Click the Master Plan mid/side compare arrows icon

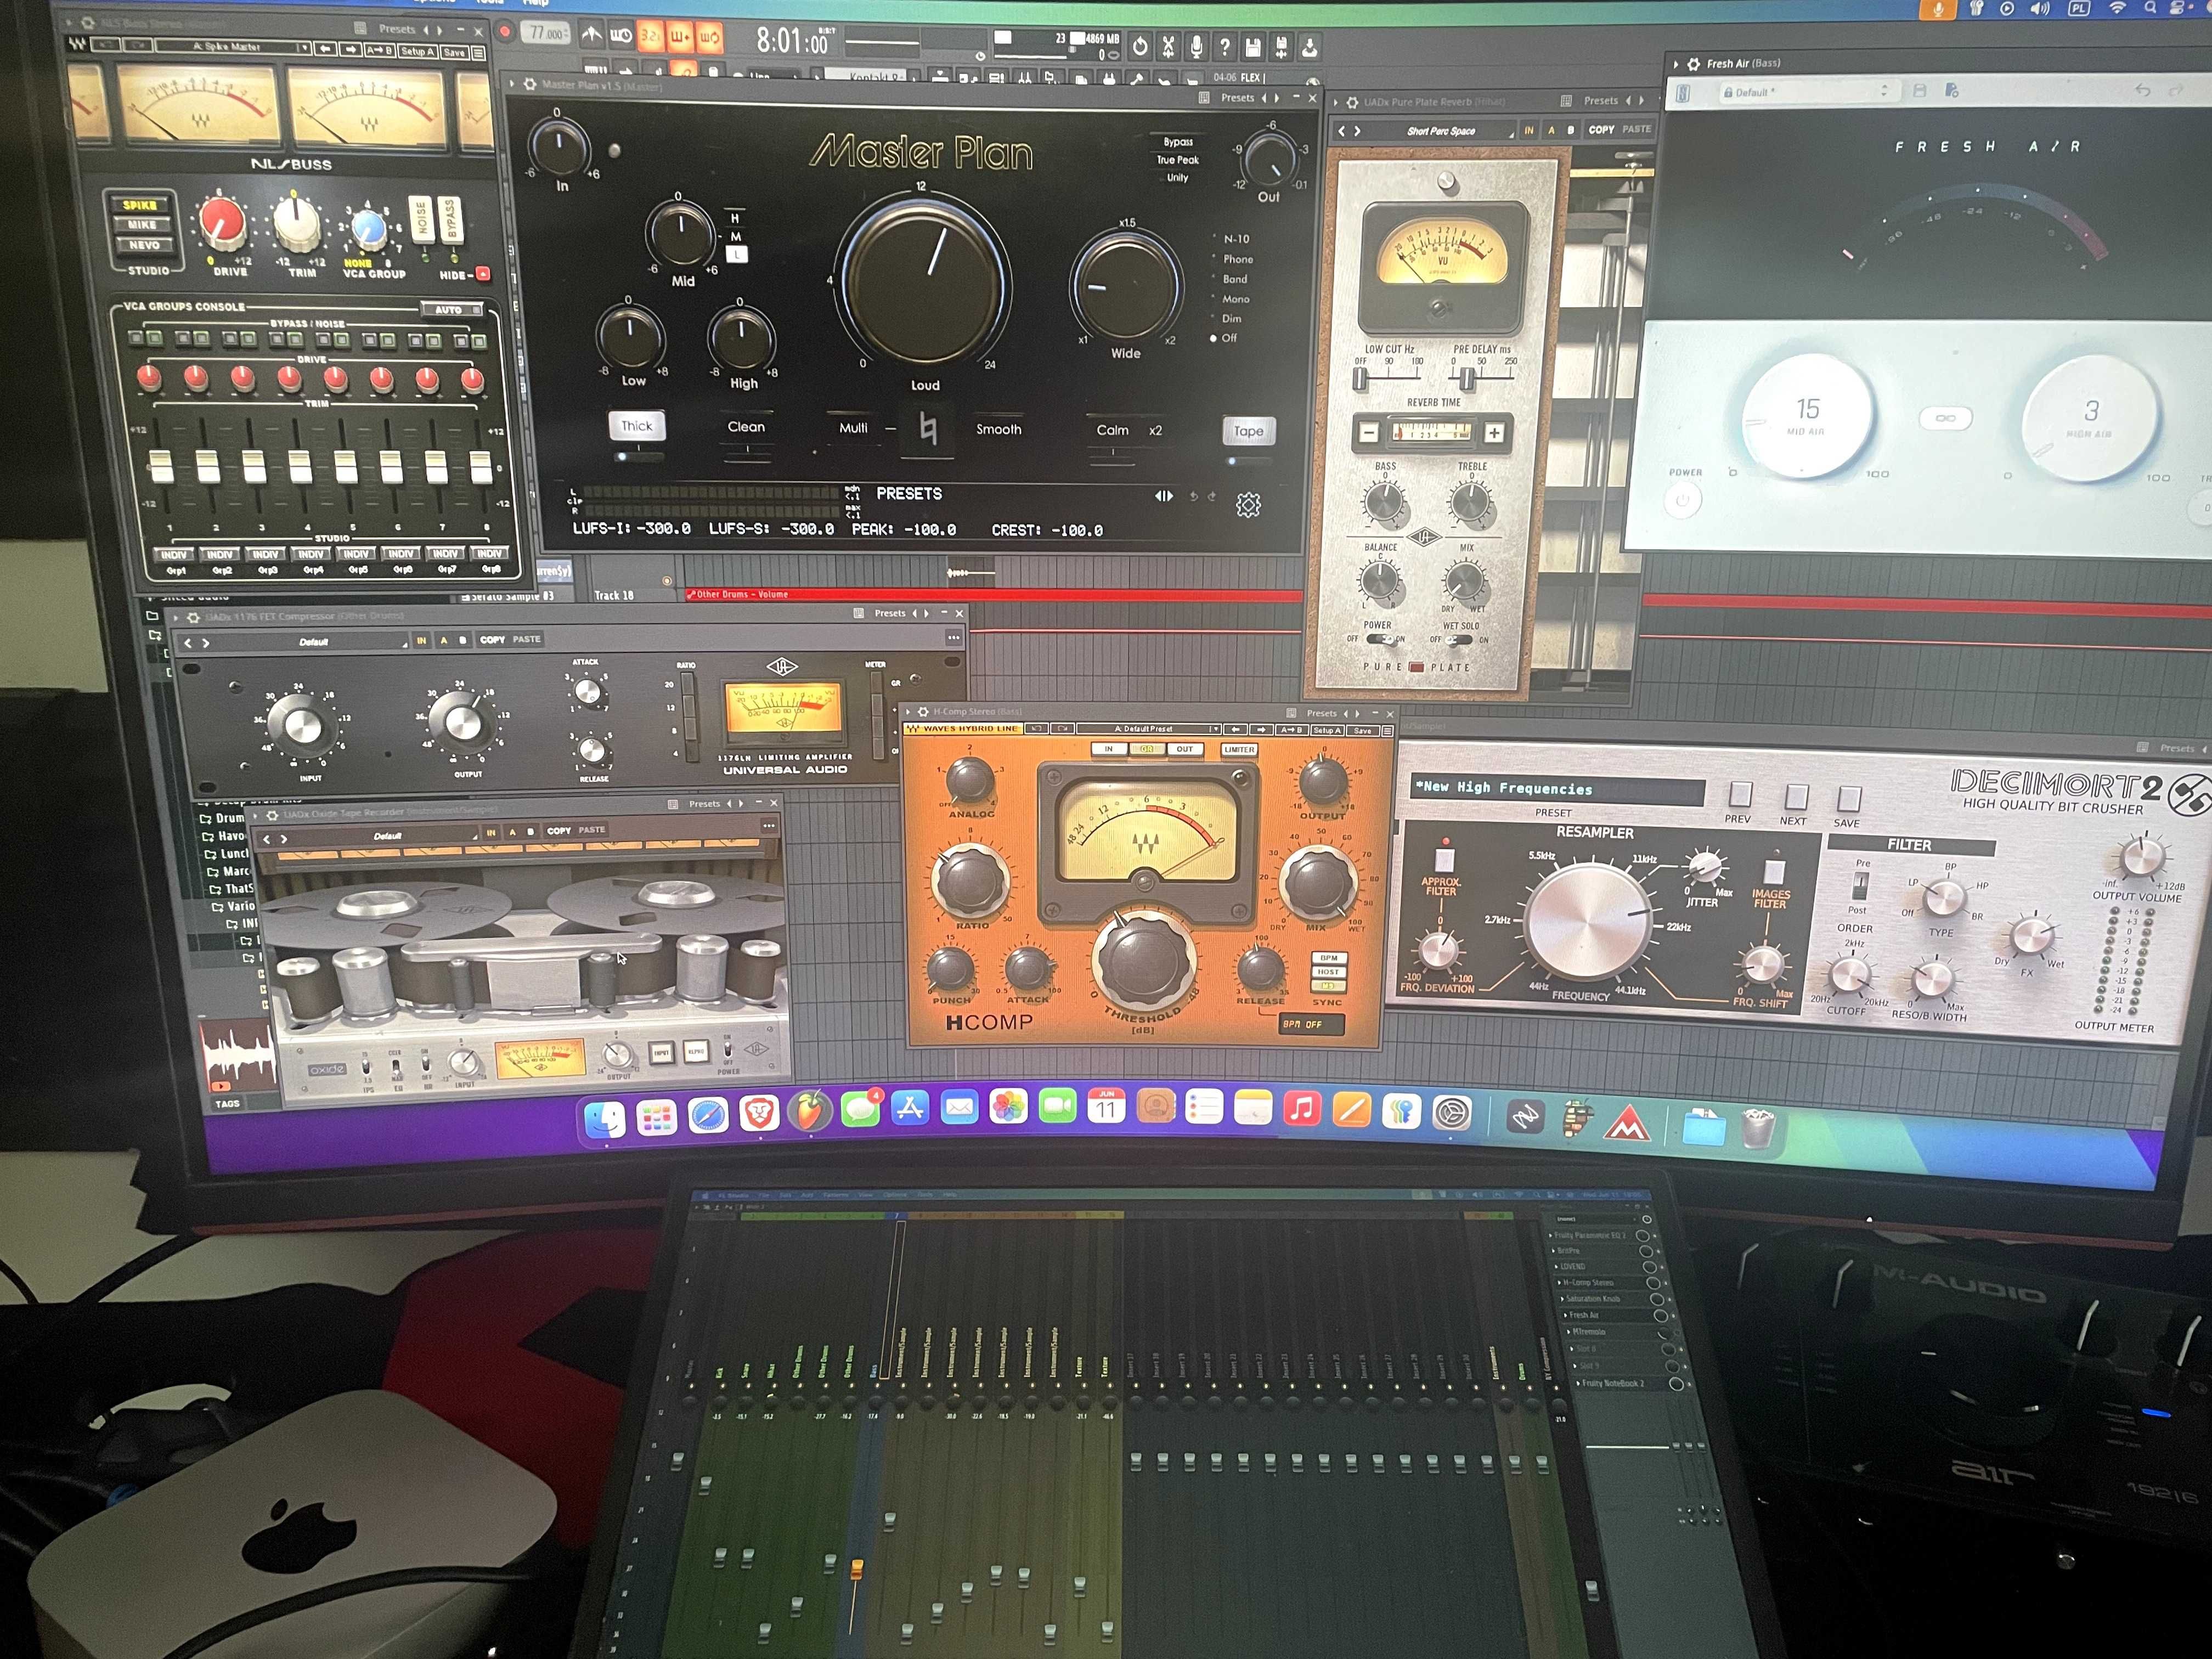(x=1164, y=496)
